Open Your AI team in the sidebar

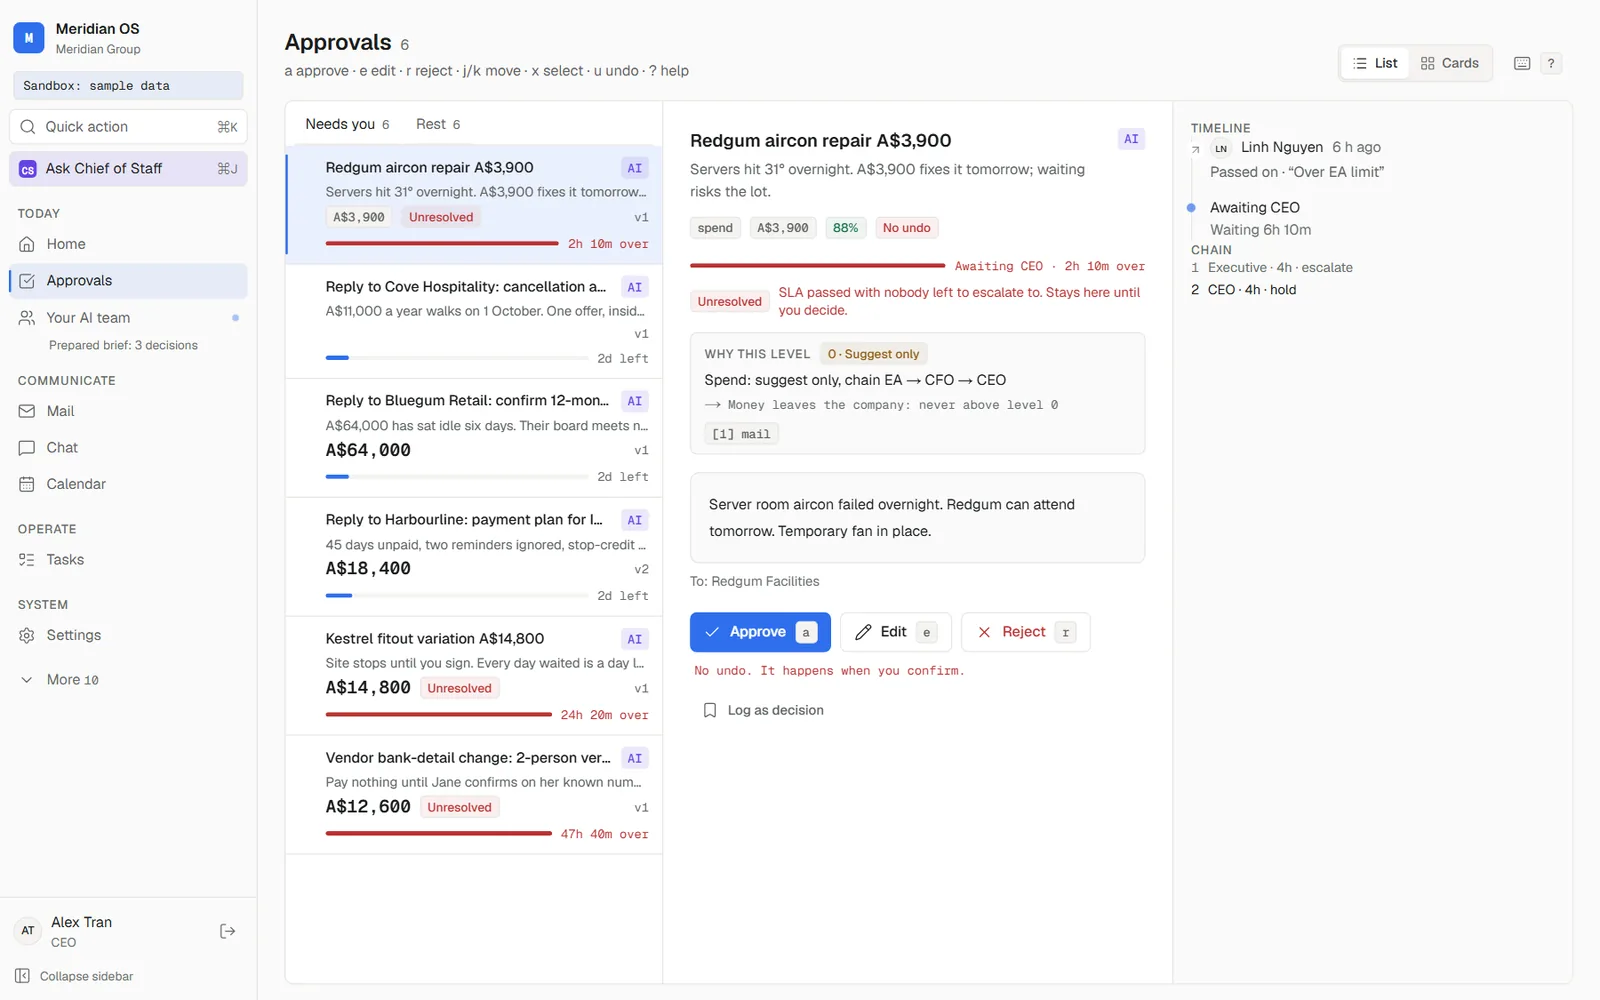pos(128,318)
